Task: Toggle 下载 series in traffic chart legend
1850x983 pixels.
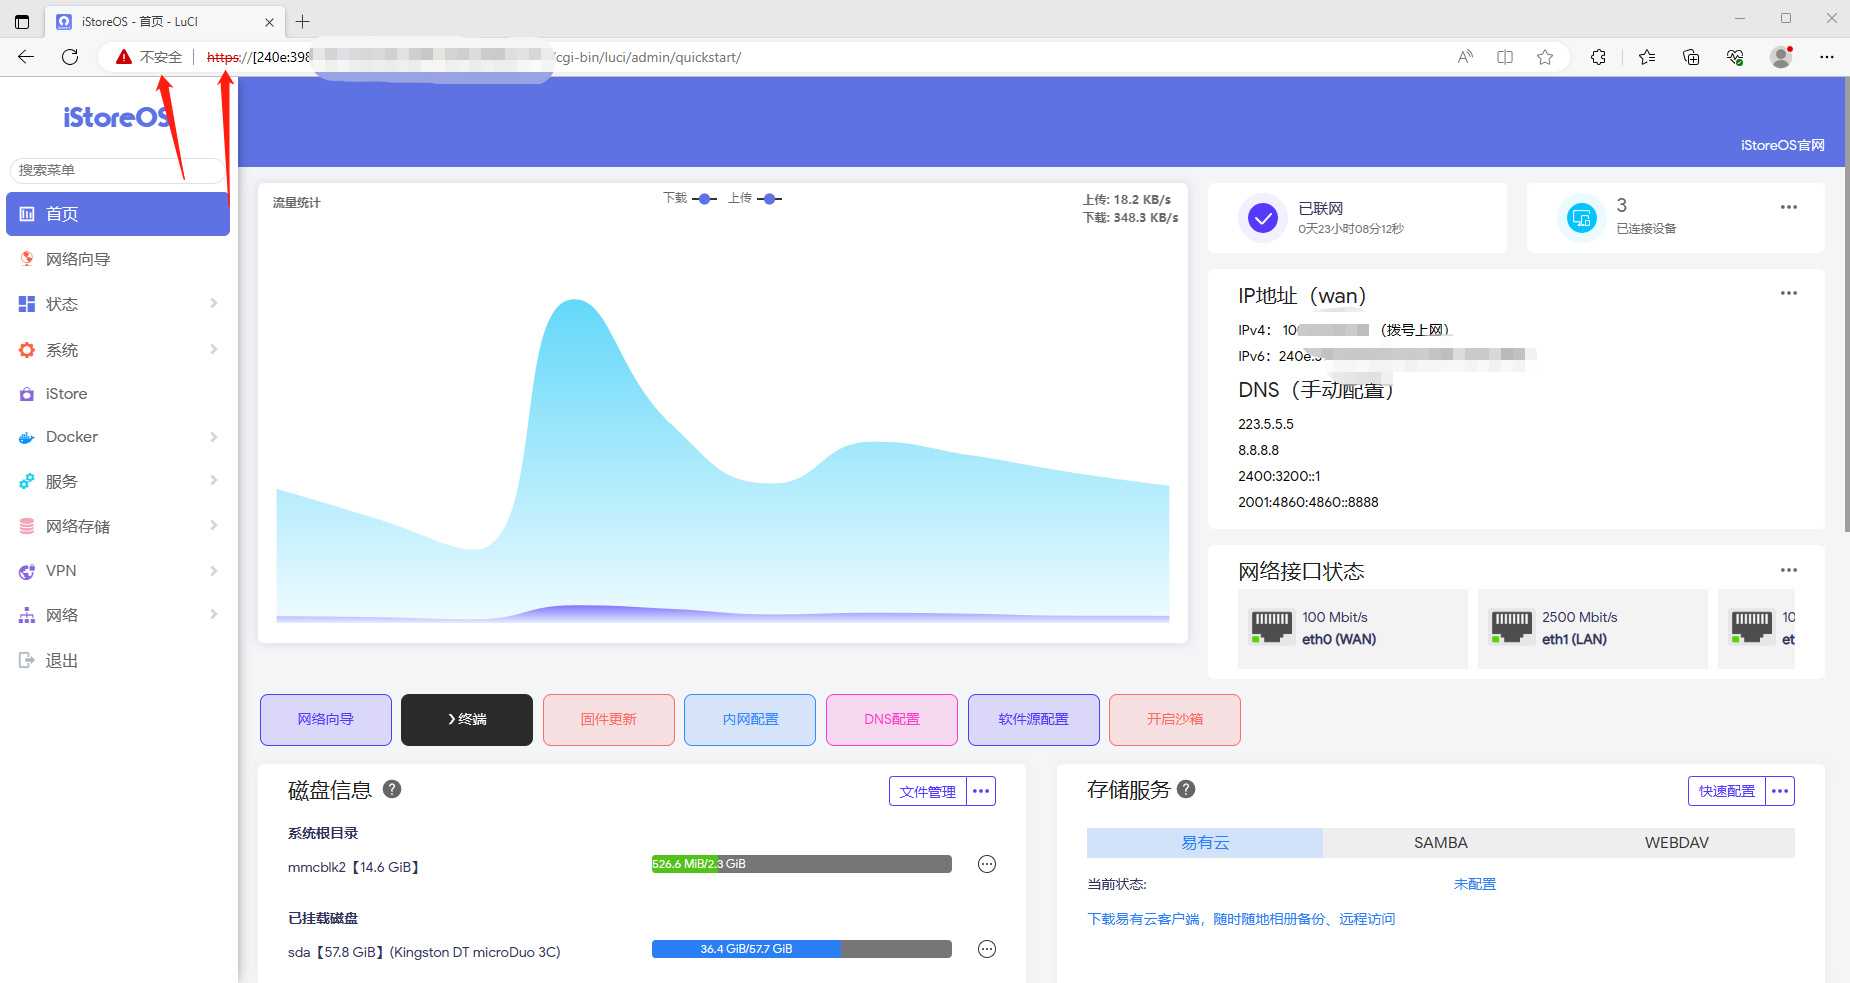Action: pyautogui.click(x=690, y=198)
